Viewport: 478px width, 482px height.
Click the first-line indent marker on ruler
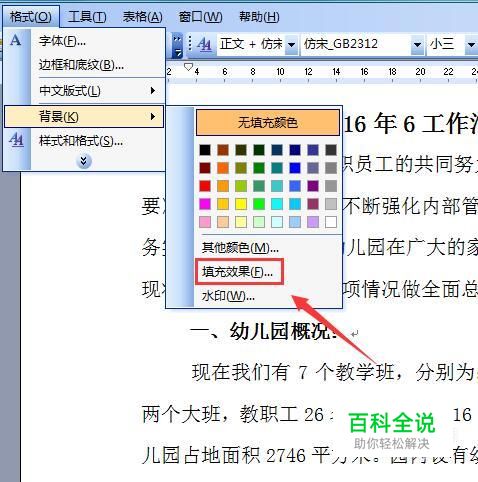188,67
